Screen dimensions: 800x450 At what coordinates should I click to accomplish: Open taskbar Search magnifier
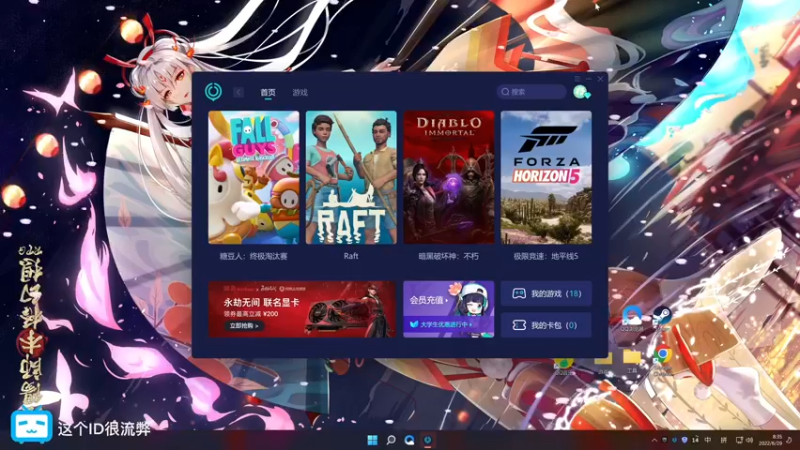tap(391, 440)
